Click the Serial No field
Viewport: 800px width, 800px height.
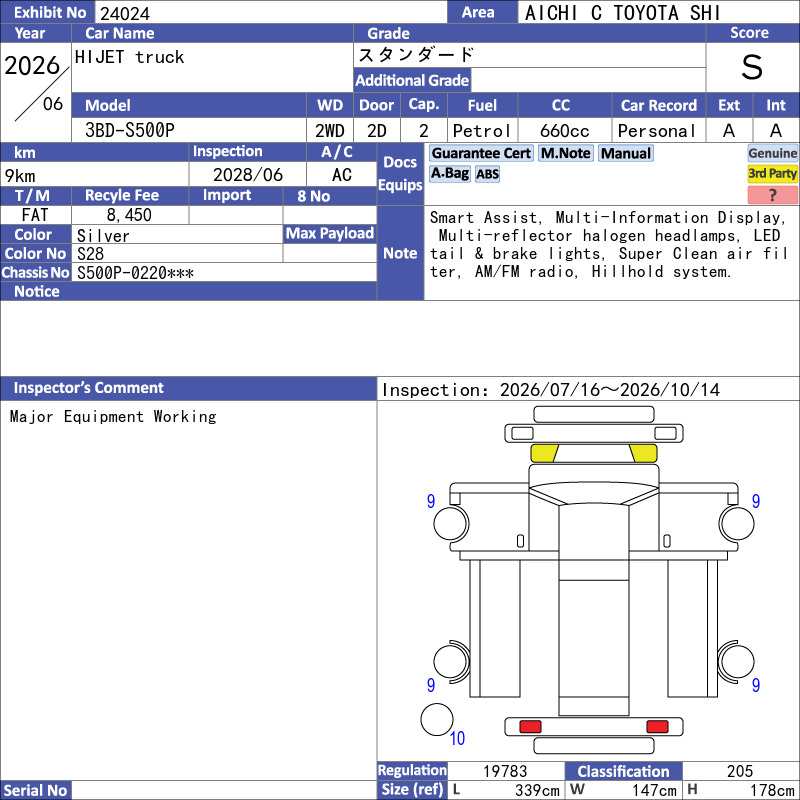pos(224,790)
